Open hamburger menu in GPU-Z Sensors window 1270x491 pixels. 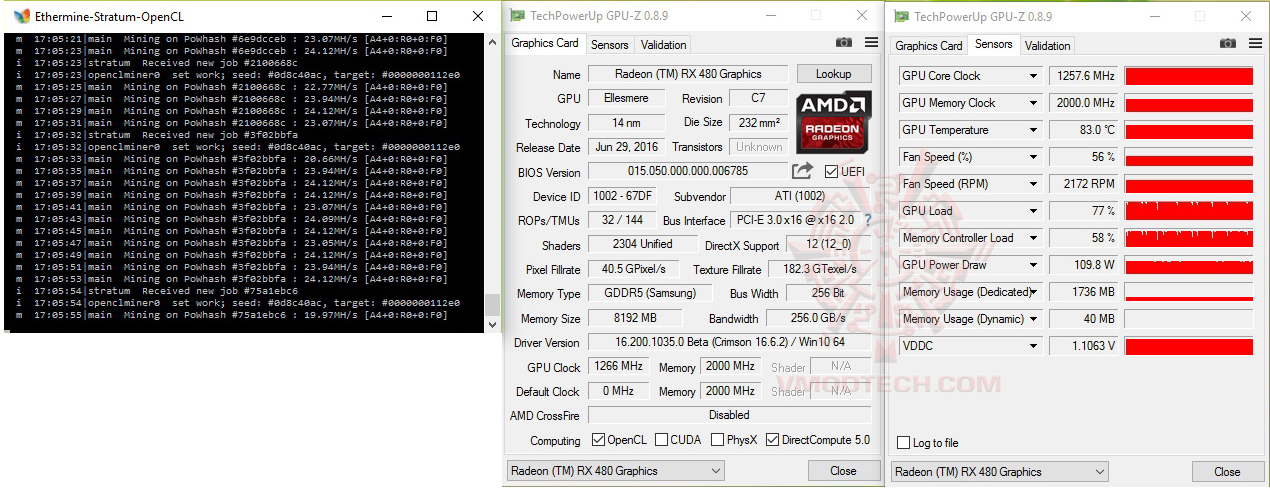[x=1255, y=44]
